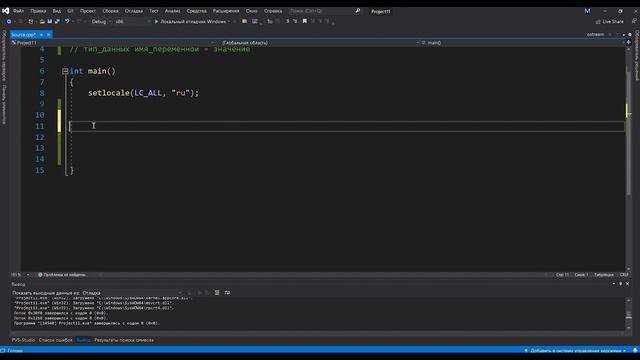This screenshot has width=640, height=360.
Task: Open the Live Share button
Action: 609,22
